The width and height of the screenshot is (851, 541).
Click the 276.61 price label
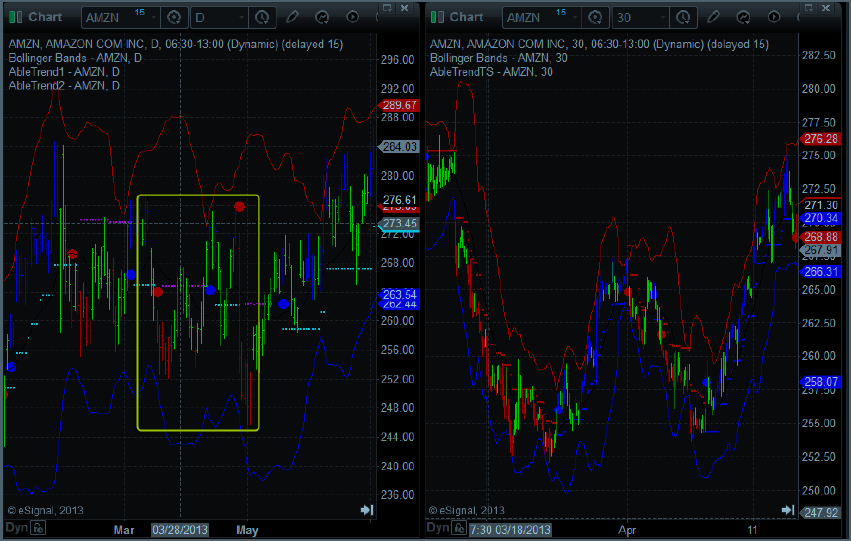coord(399,200)
